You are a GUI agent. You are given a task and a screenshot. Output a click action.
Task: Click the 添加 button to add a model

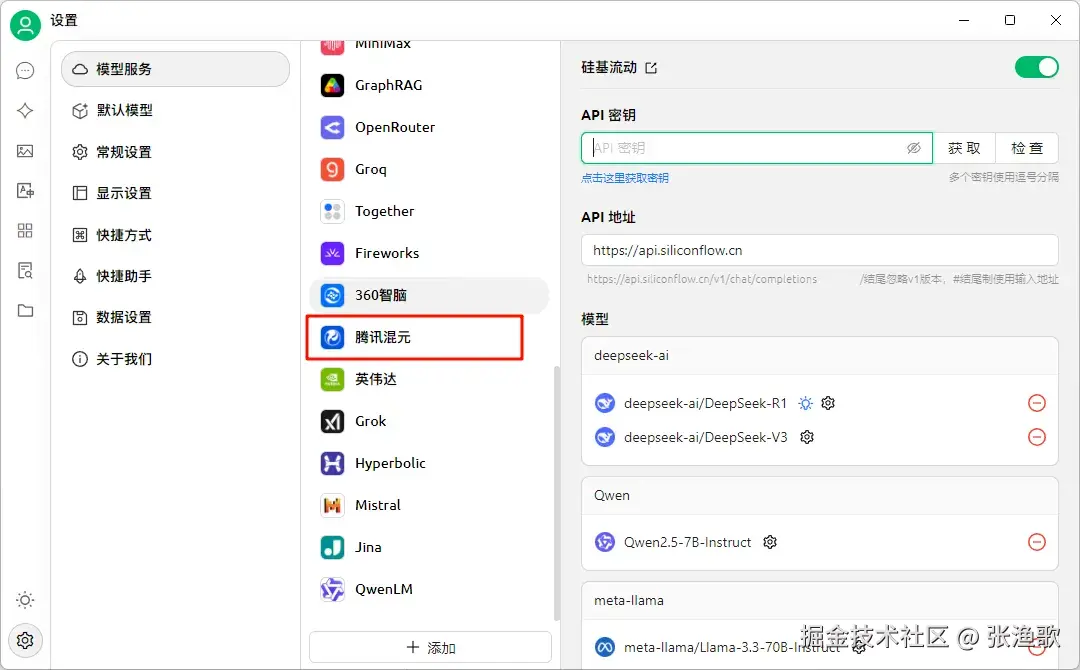[x=430, y=647]
